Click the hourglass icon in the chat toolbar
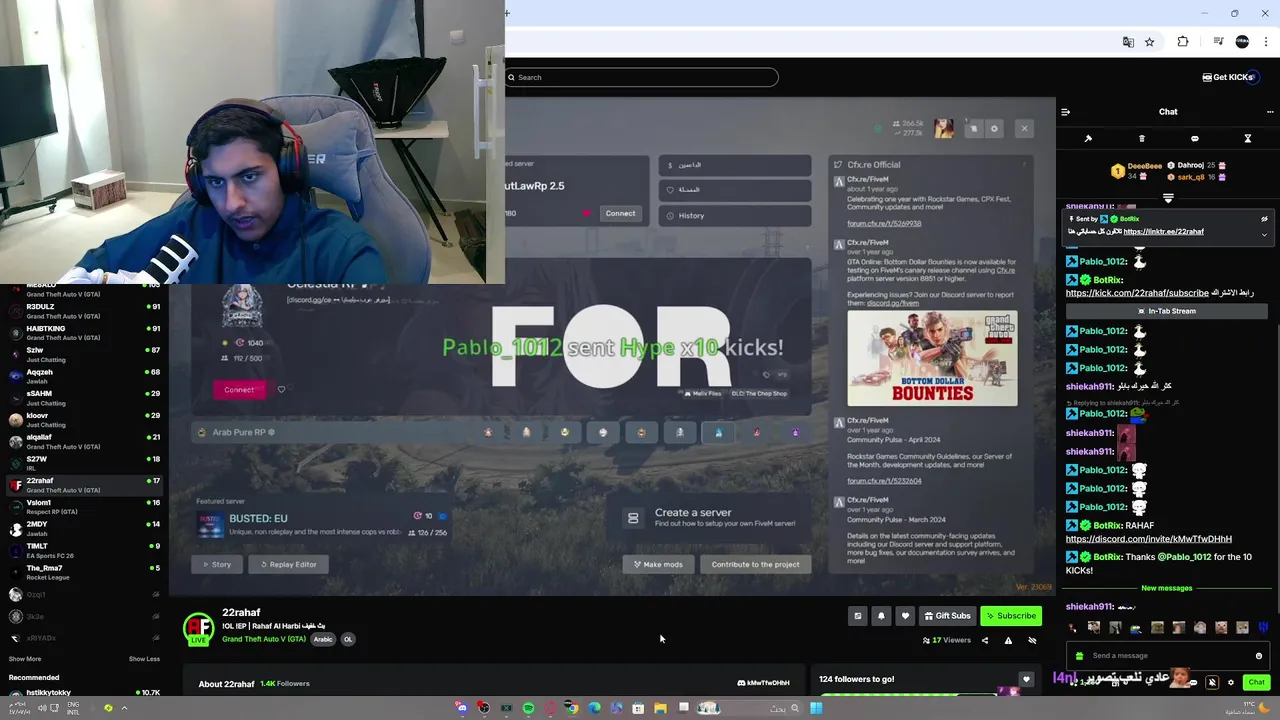This screenshot has width=1280, height=720. click(x=1247, y=138)
